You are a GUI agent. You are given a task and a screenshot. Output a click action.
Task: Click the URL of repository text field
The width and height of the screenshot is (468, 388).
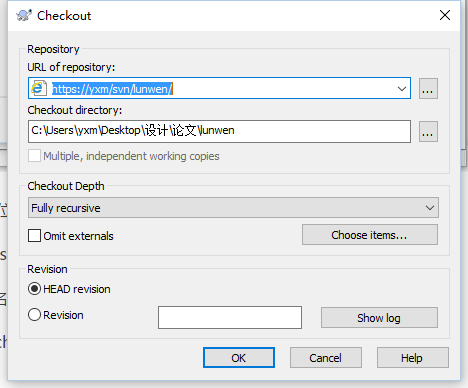219,88
